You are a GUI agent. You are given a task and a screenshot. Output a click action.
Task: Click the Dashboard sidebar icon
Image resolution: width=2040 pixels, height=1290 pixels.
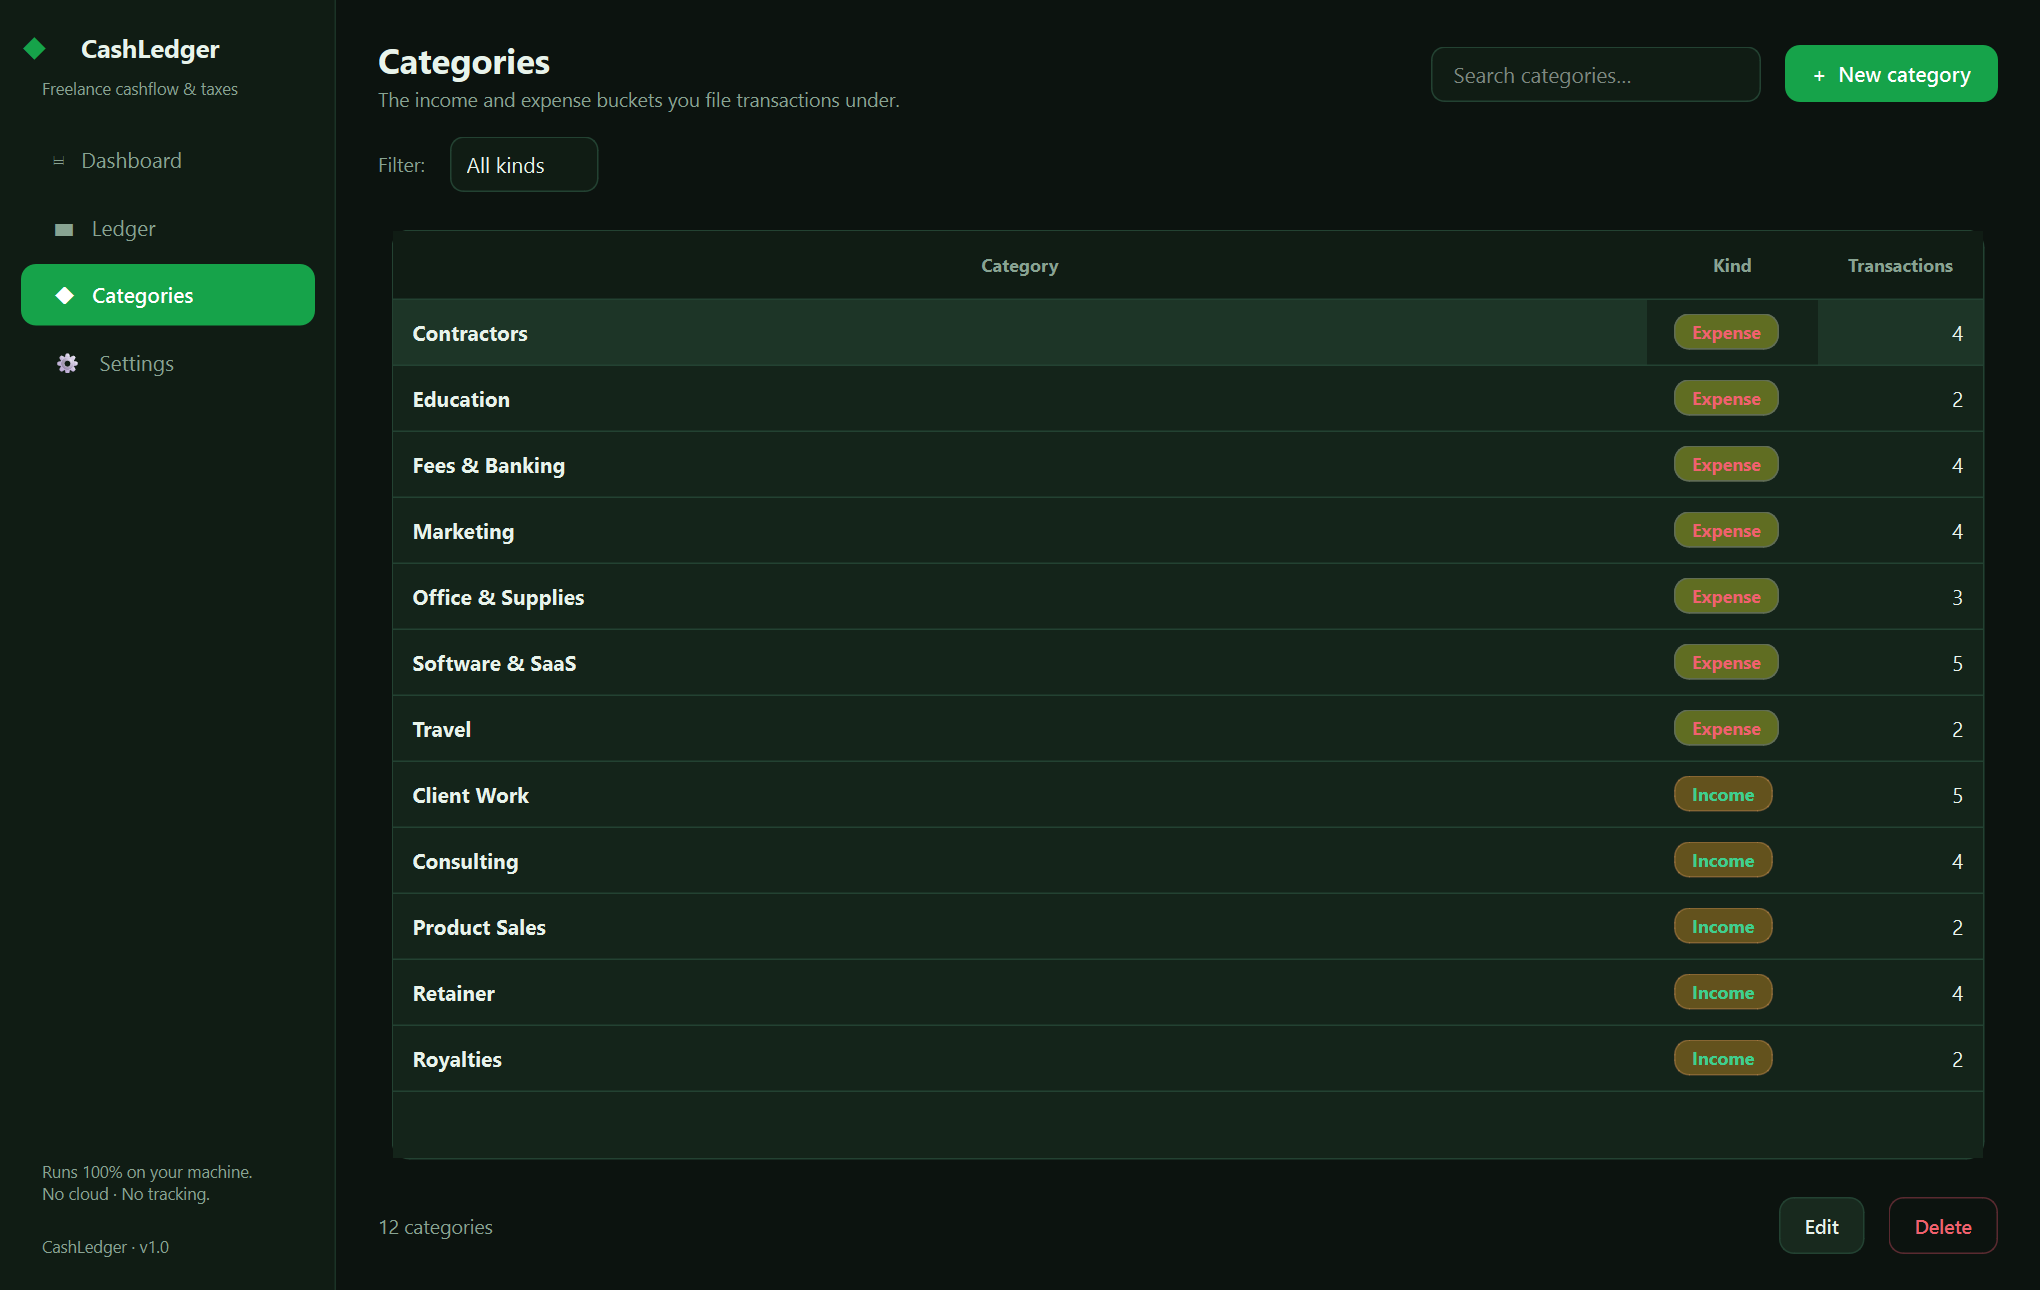[59, 161]
